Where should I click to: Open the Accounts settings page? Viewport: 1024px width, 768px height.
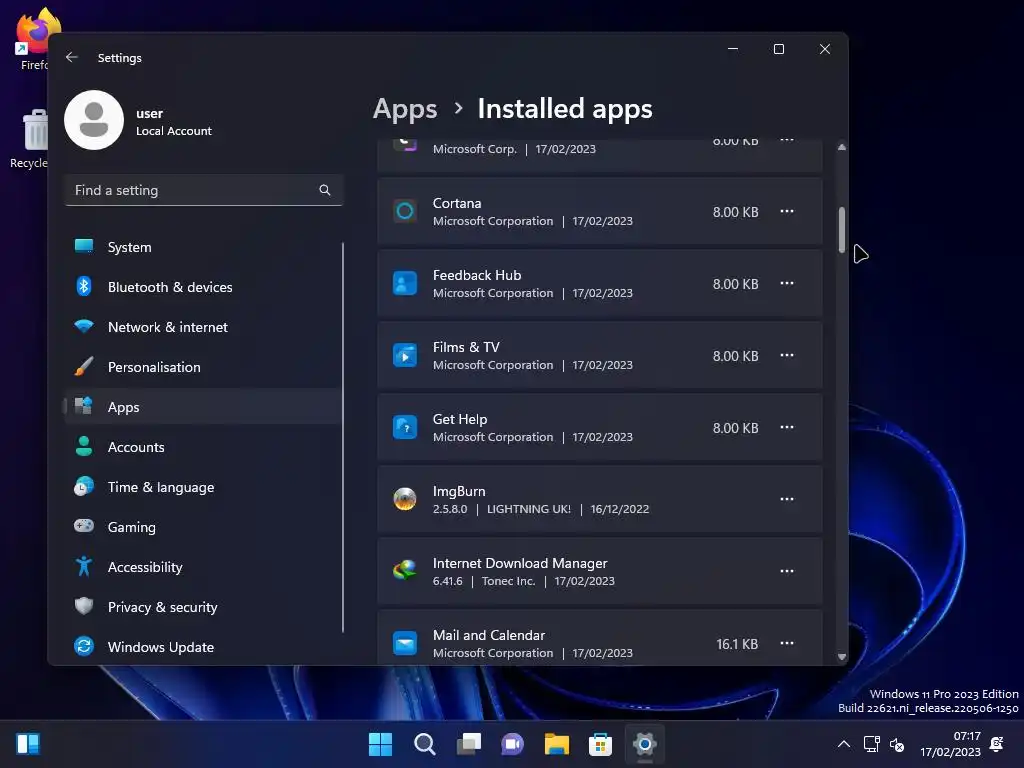tap(203, 447)
